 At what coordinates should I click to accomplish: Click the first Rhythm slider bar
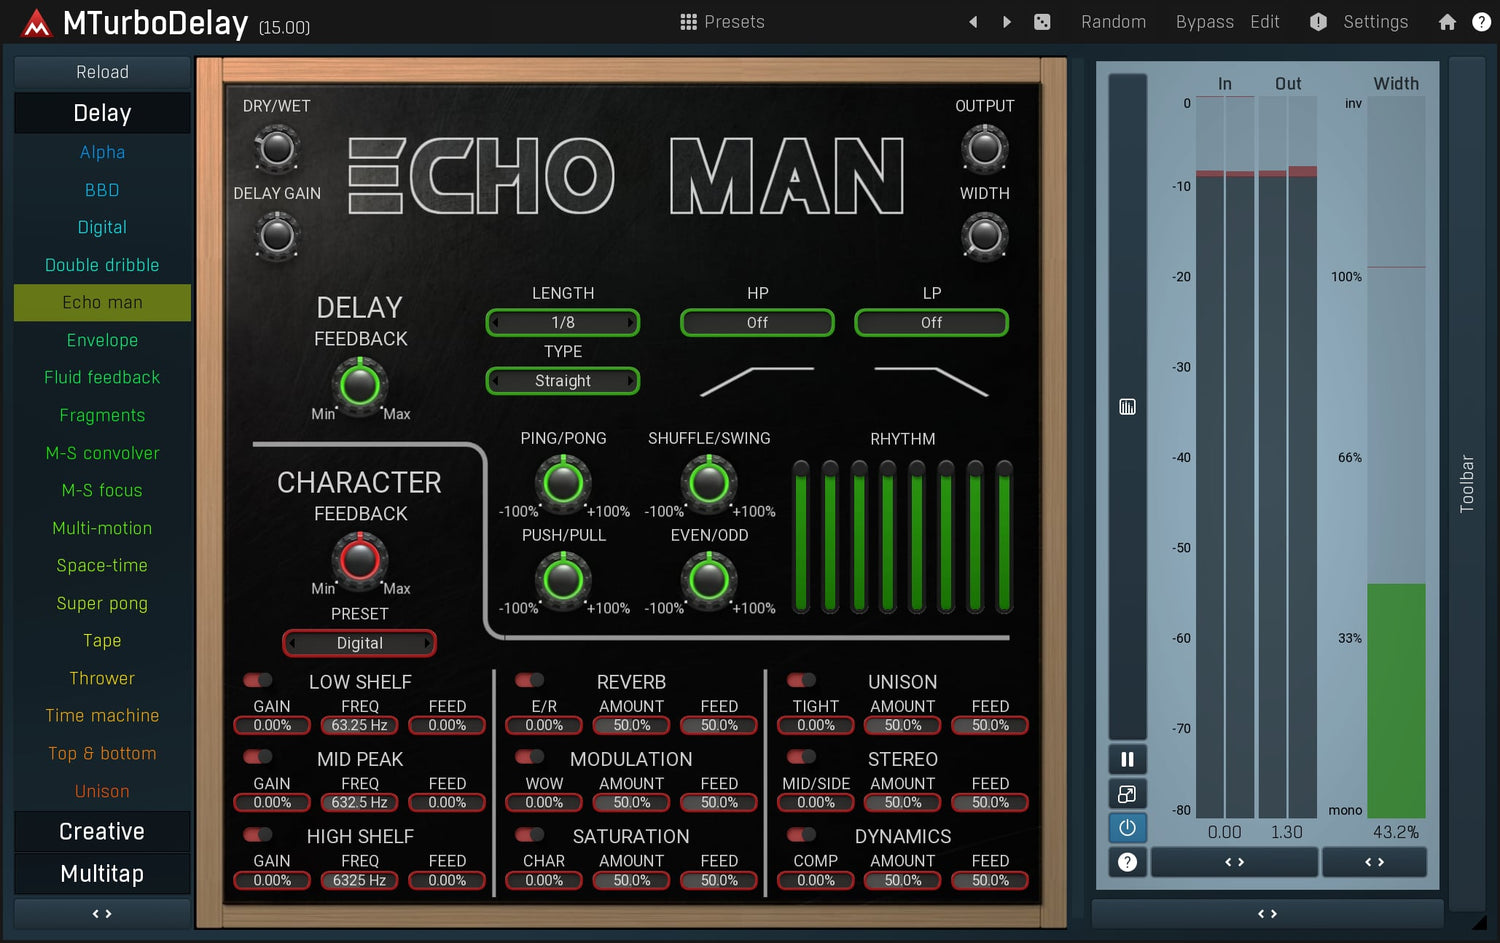[801, 537]
